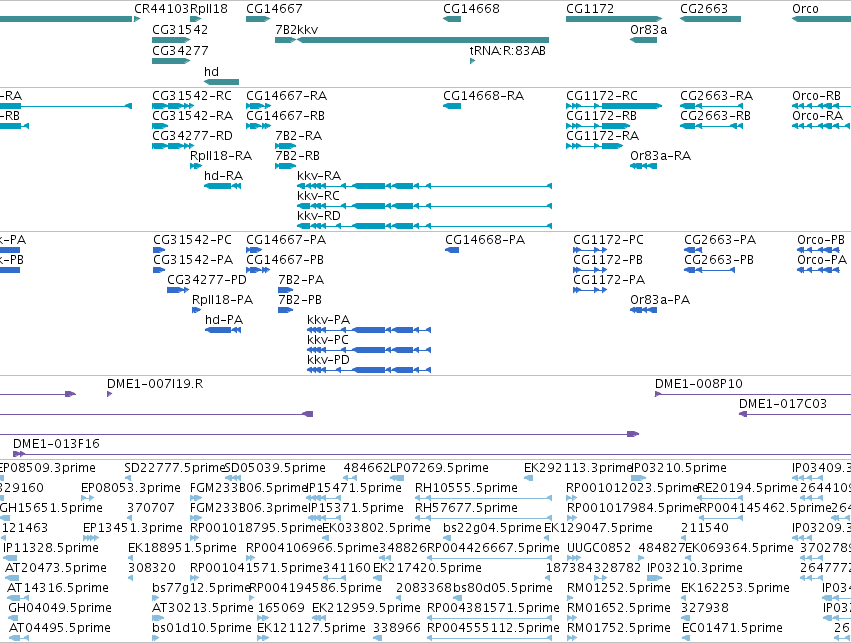Click transcript CG1172-RA label
Screen dimensions: 851x643
[602, 136]
